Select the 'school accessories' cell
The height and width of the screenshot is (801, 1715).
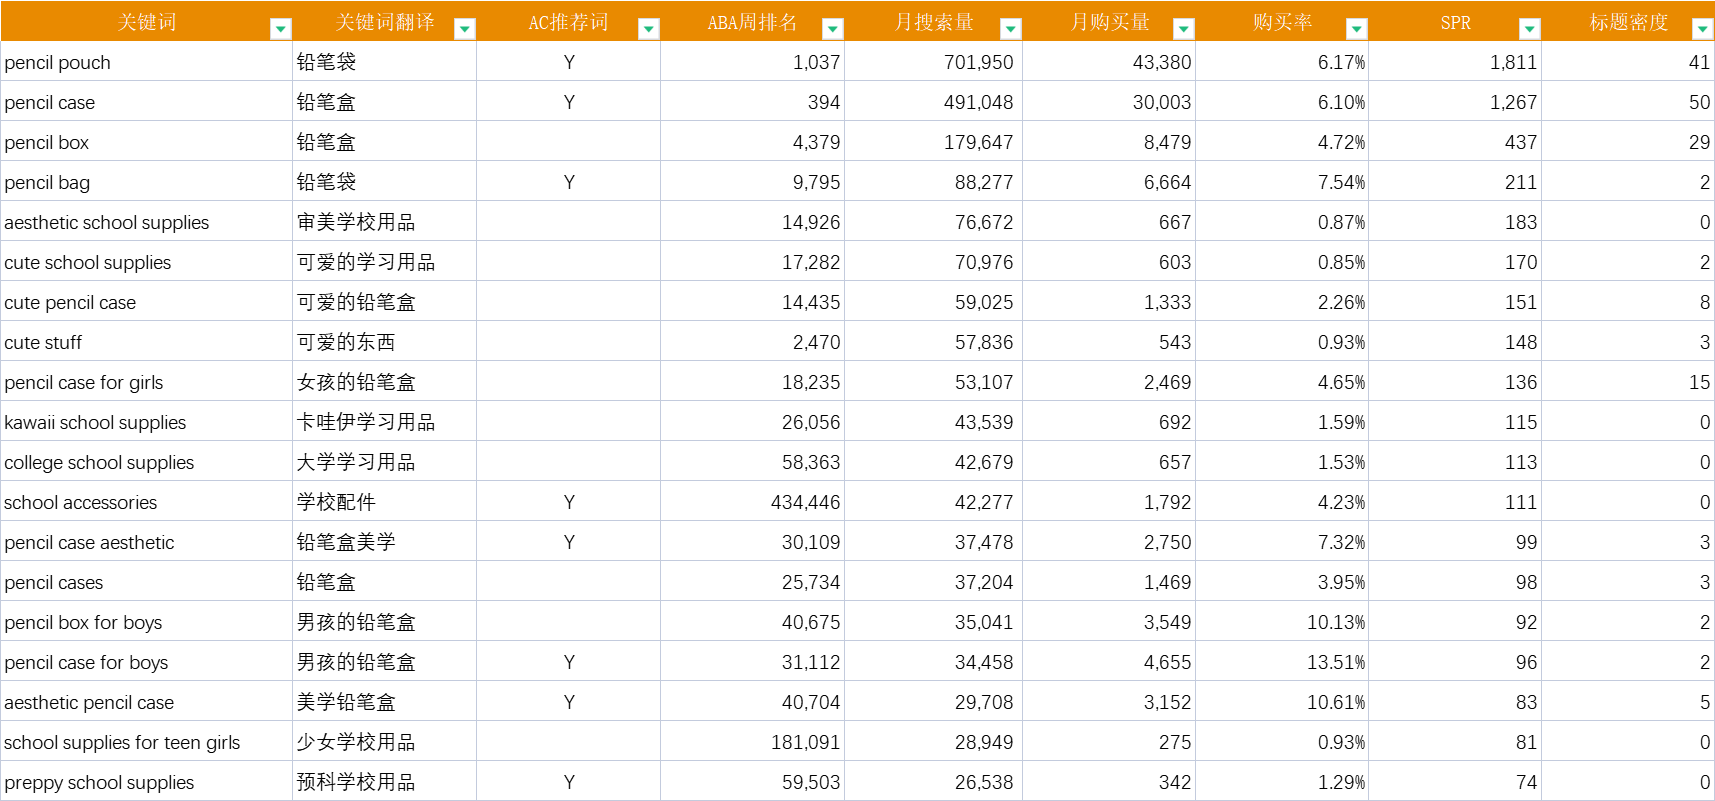coord(147,502)
